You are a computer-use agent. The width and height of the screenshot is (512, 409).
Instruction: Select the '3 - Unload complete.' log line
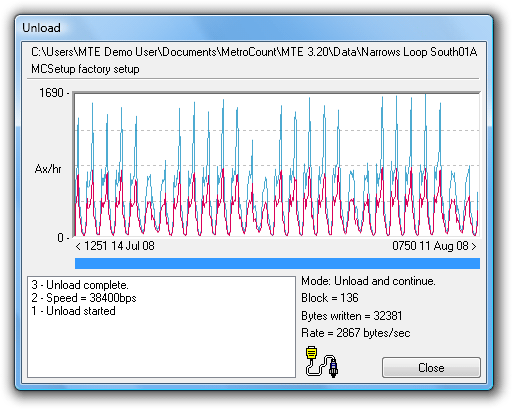pyautogui.click(x=80, y=285)
